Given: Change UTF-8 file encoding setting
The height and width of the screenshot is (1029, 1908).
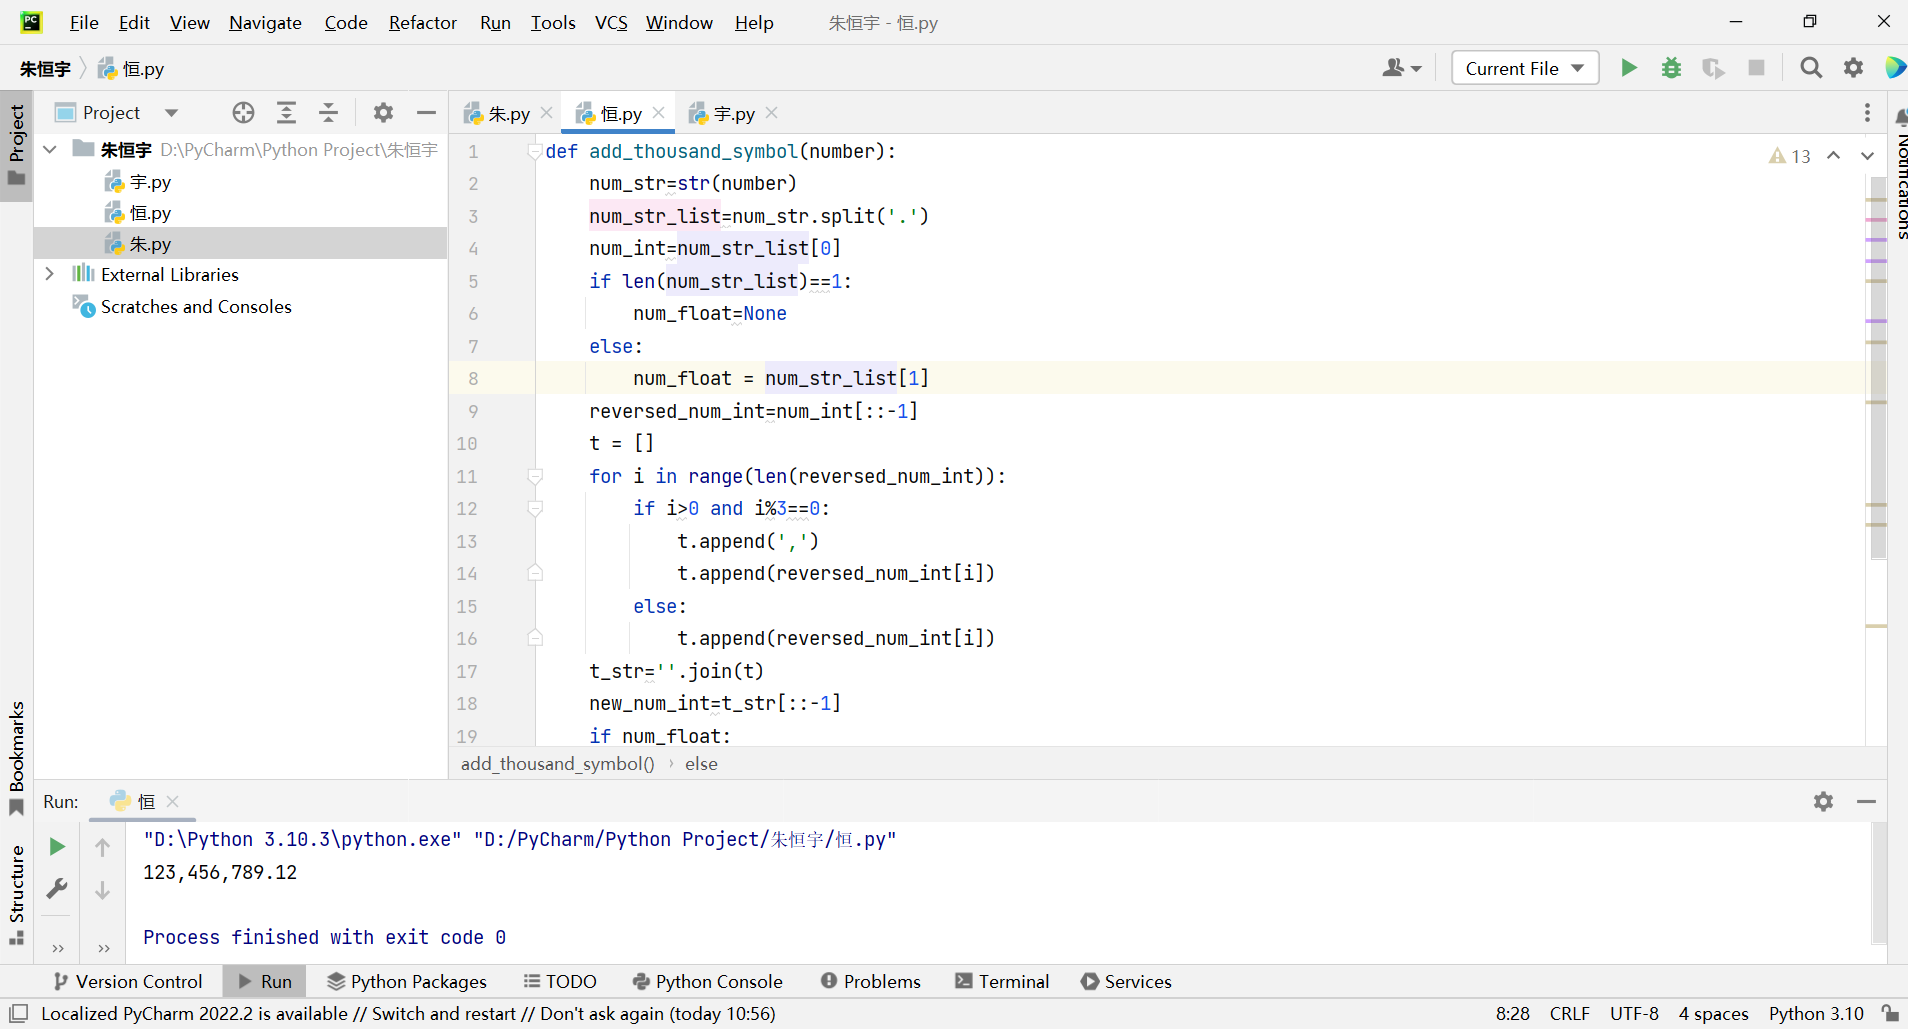Looking at the screenshot, I should pos(1634,1013).
